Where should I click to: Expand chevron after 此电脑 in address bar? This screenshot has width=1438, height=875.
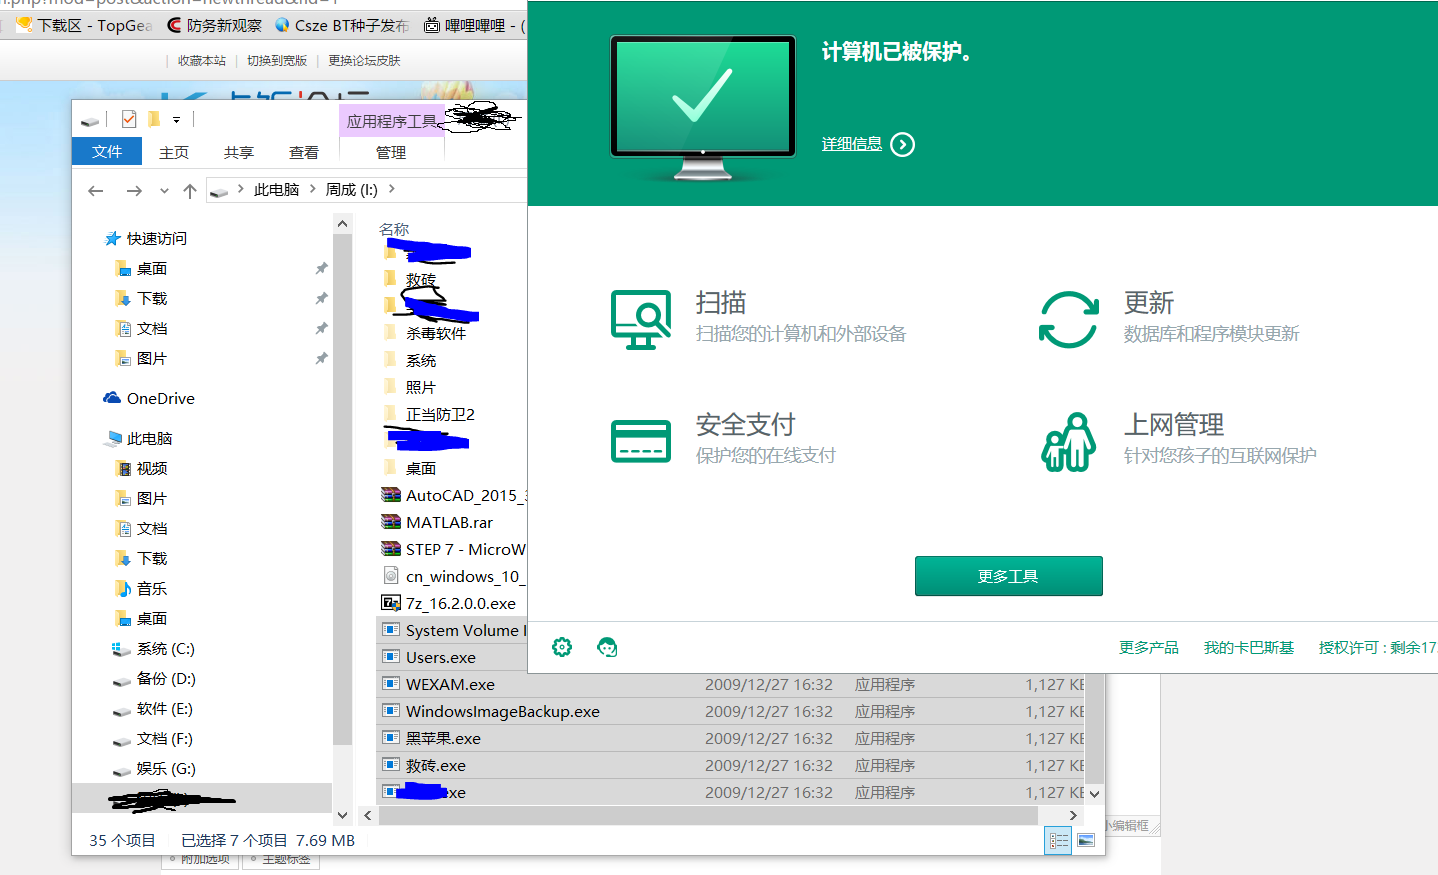pyautogui.click(x=313, y=189)
